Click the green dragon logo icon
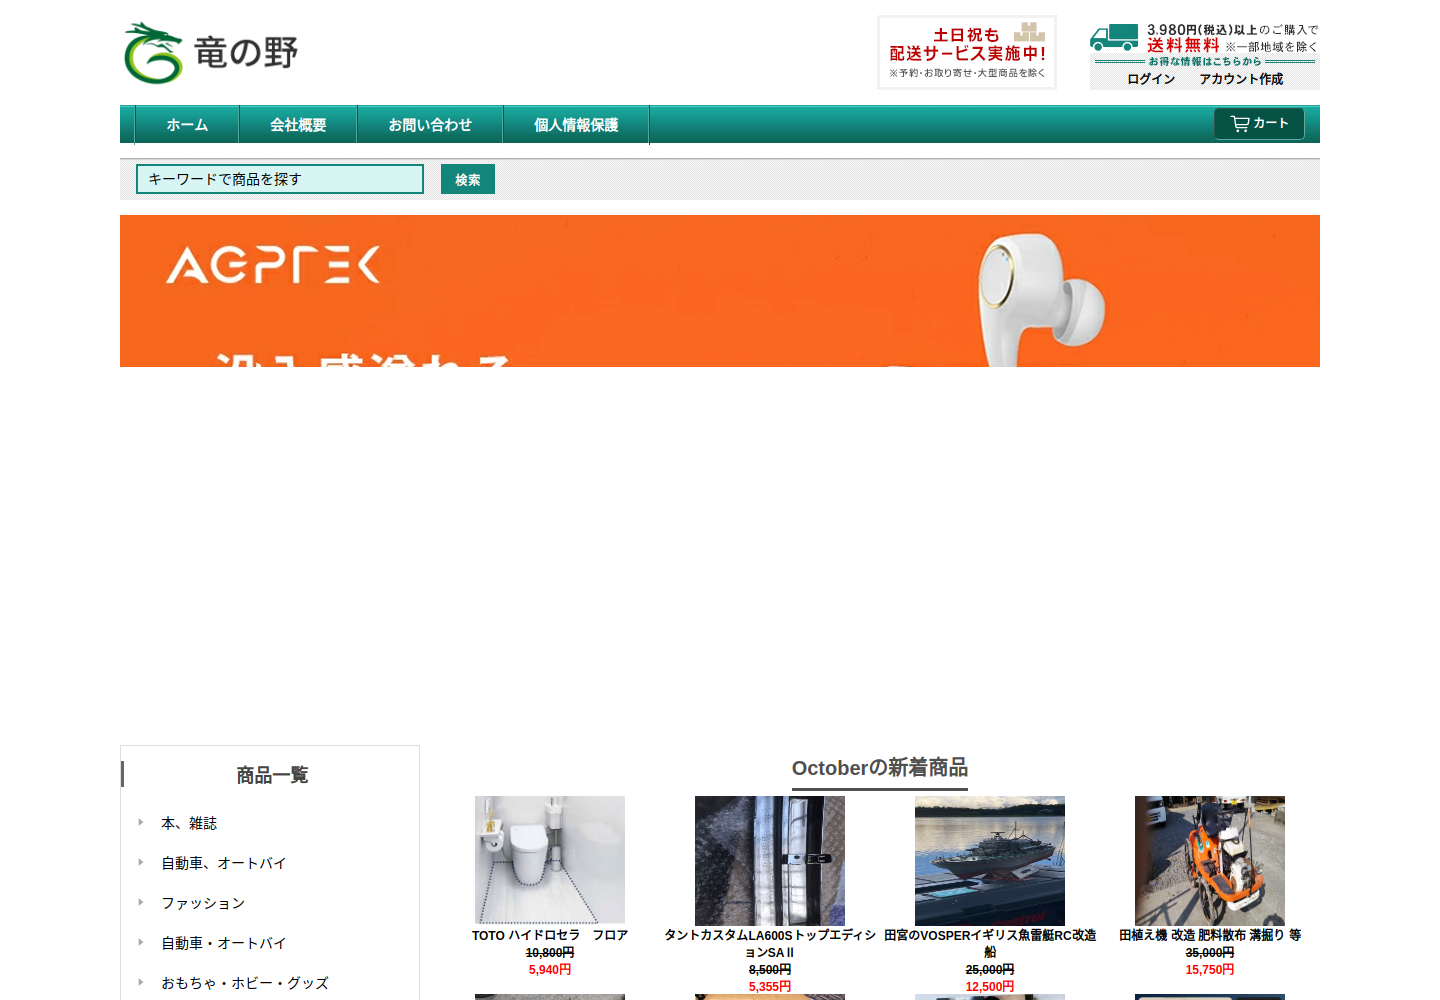Screen dimensions: 1440x1000 click(x=153, y=53)
